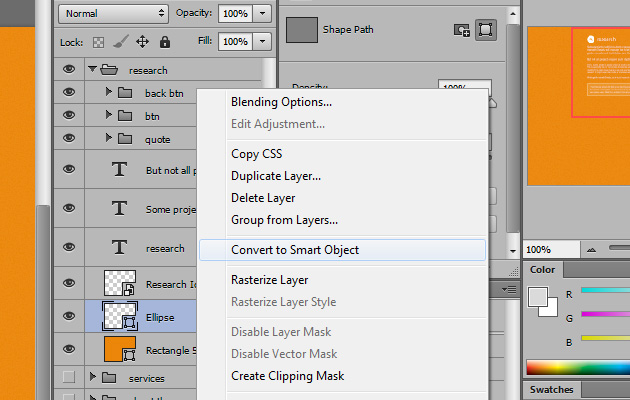Hide the research group layer
Screen dimensions: 630x400
click(x=69, y=70)
